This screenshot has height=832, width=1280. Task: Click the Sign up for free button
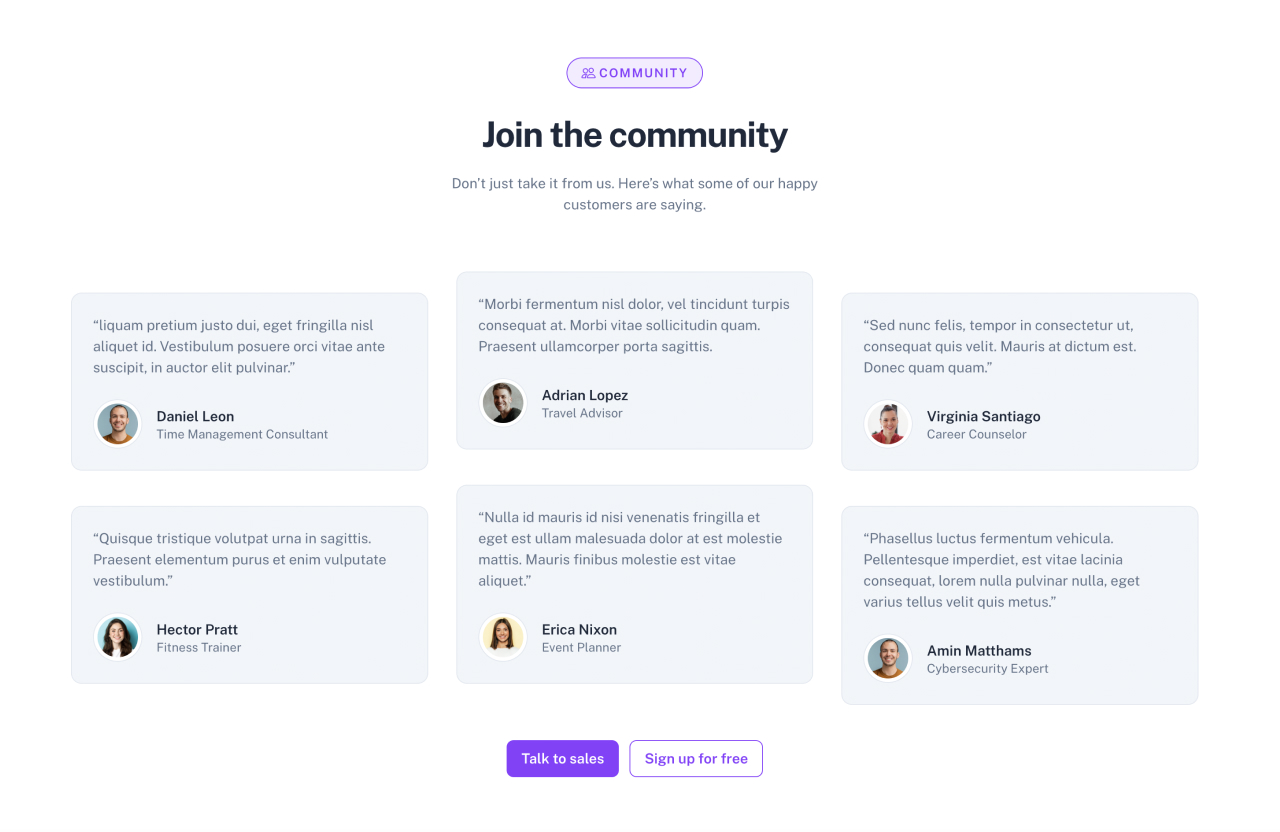pyautogui.click(x=696, y=759)
